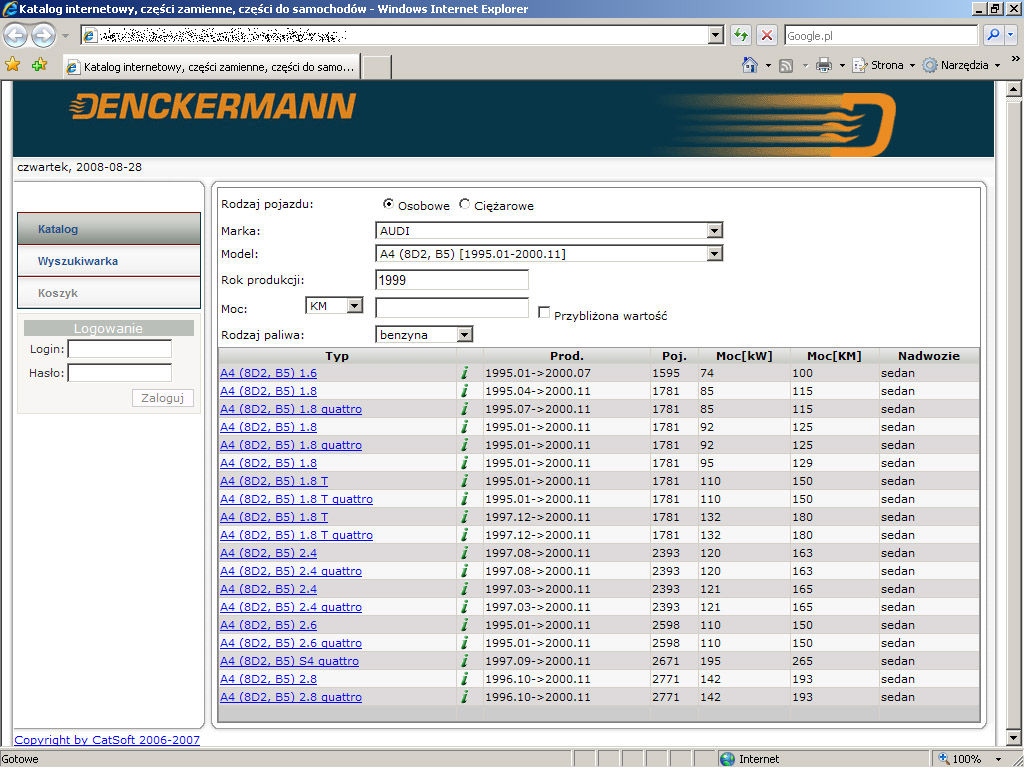Go back with the browser Back arrow
The height and width of the screenshot is (768, 1024).
click(16, 35)
